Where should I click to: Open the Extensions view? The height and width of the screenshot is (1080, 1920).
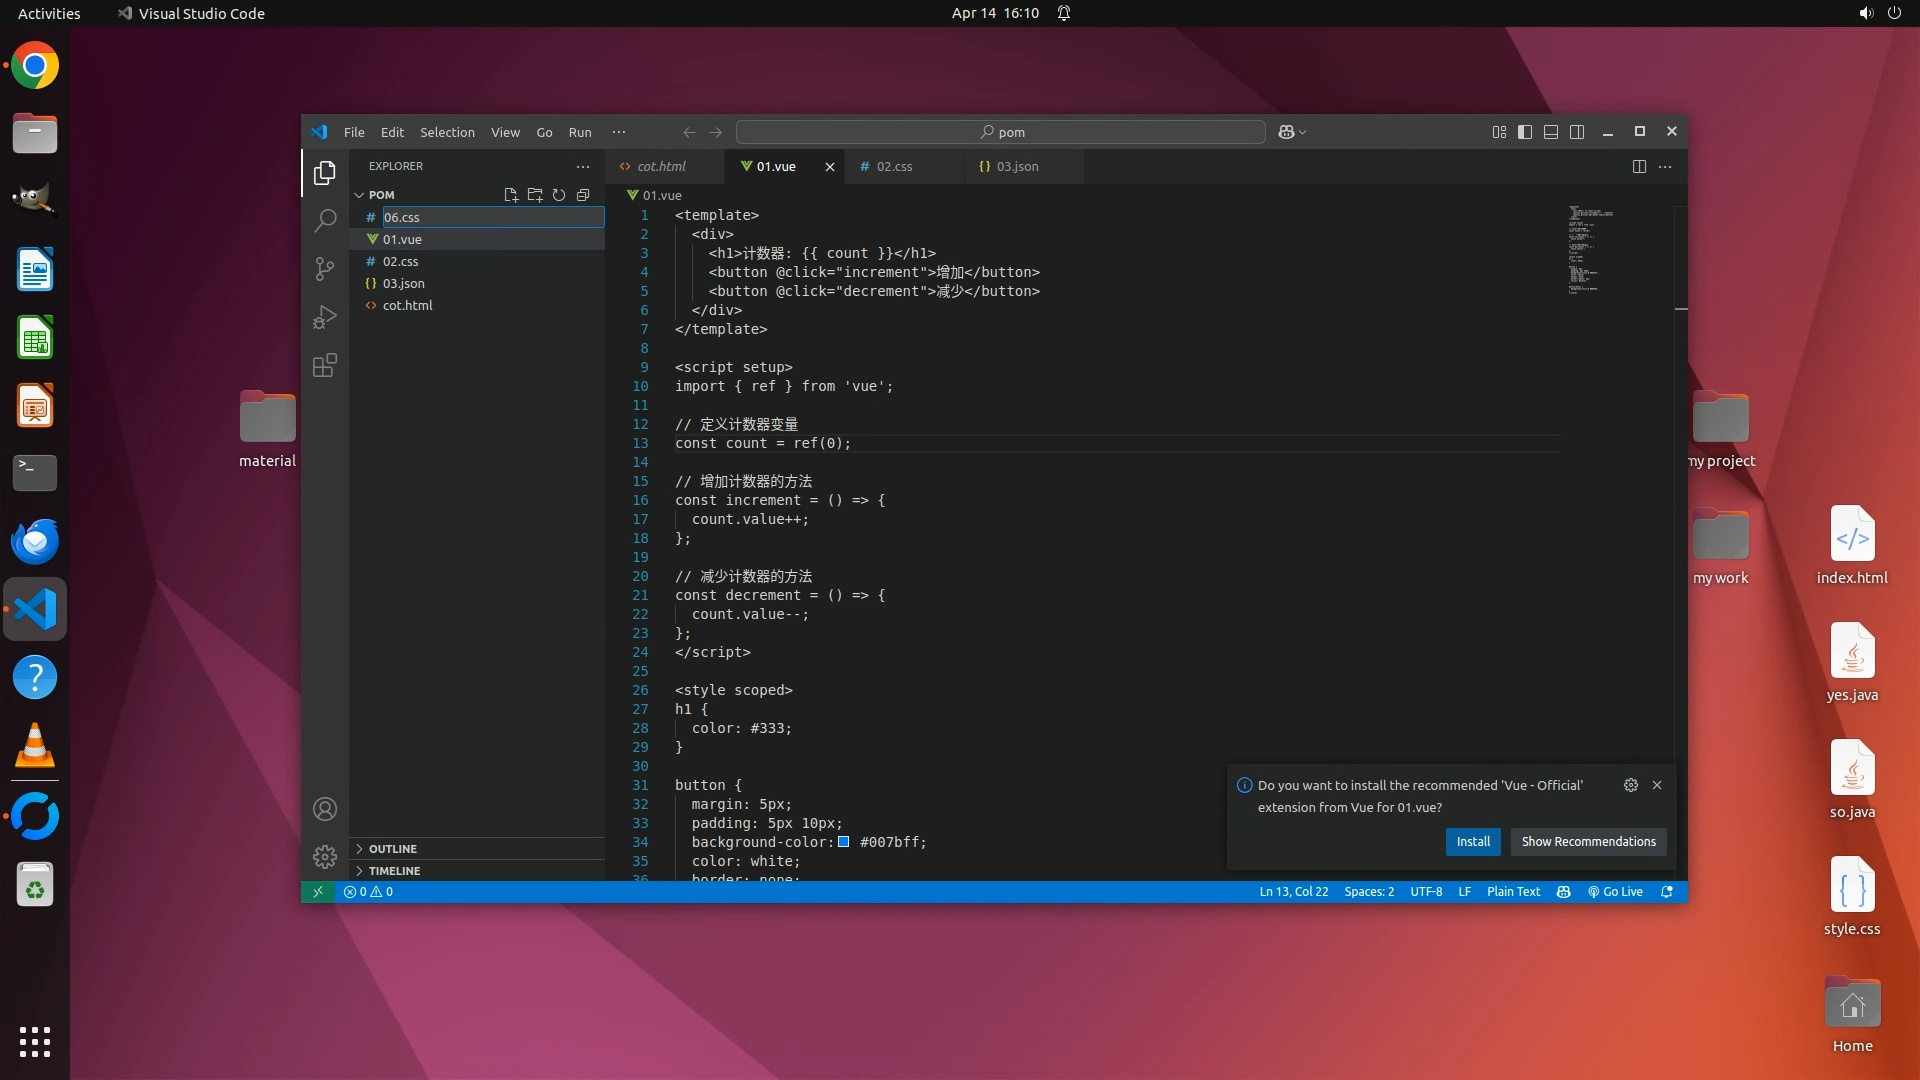(x=324, y=365)
